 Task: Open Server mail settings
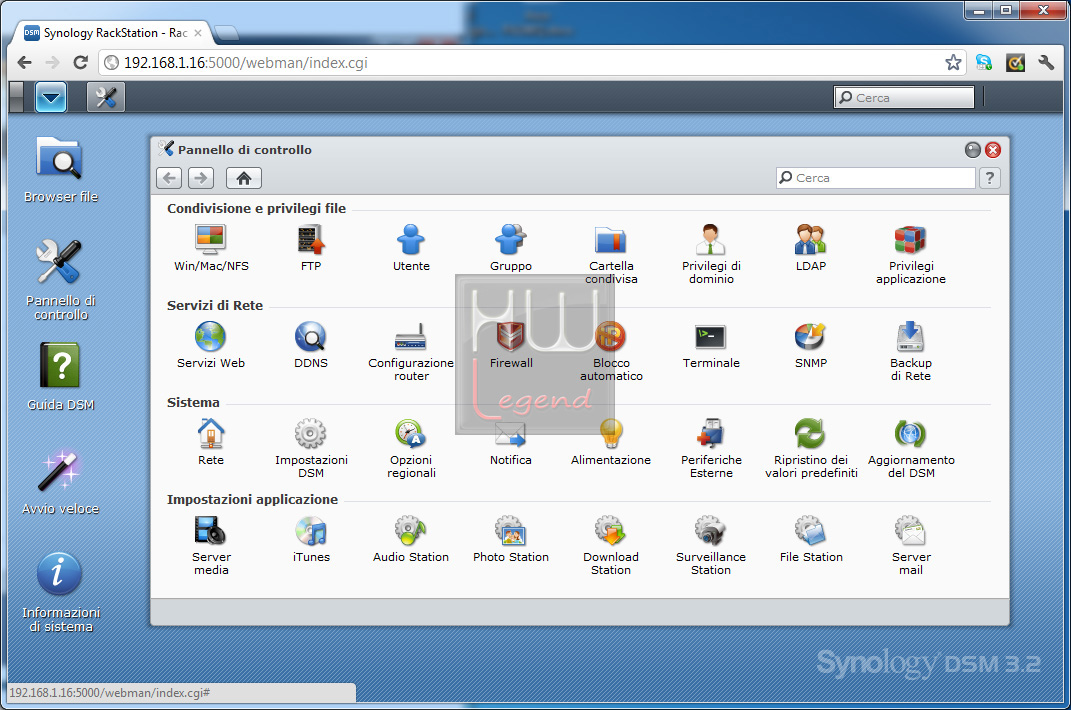click(910, 545)
